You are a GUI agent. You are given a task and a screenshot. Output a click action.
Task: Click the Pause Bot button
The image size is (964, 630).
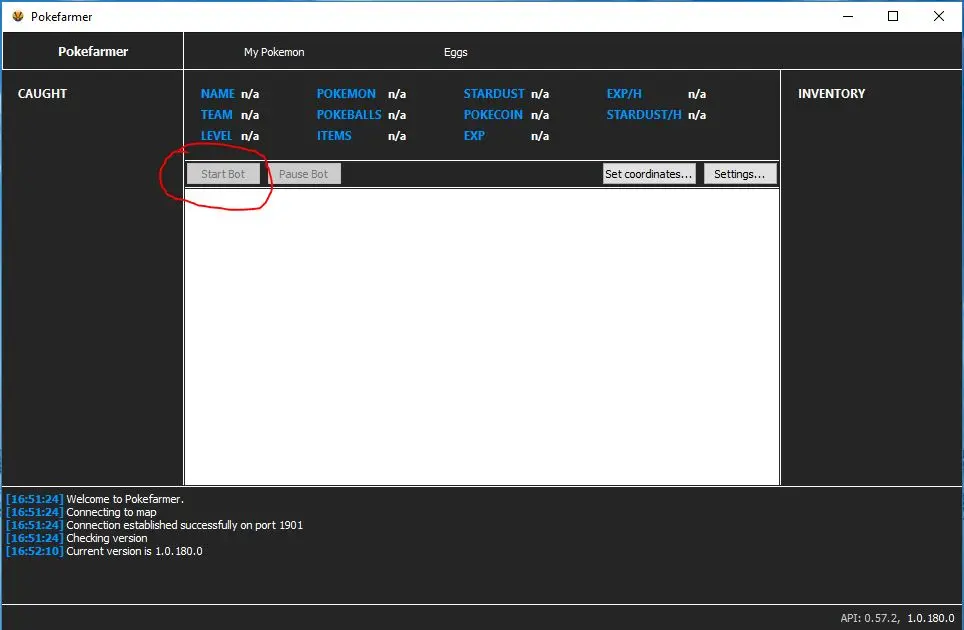(x=303, y=174)
